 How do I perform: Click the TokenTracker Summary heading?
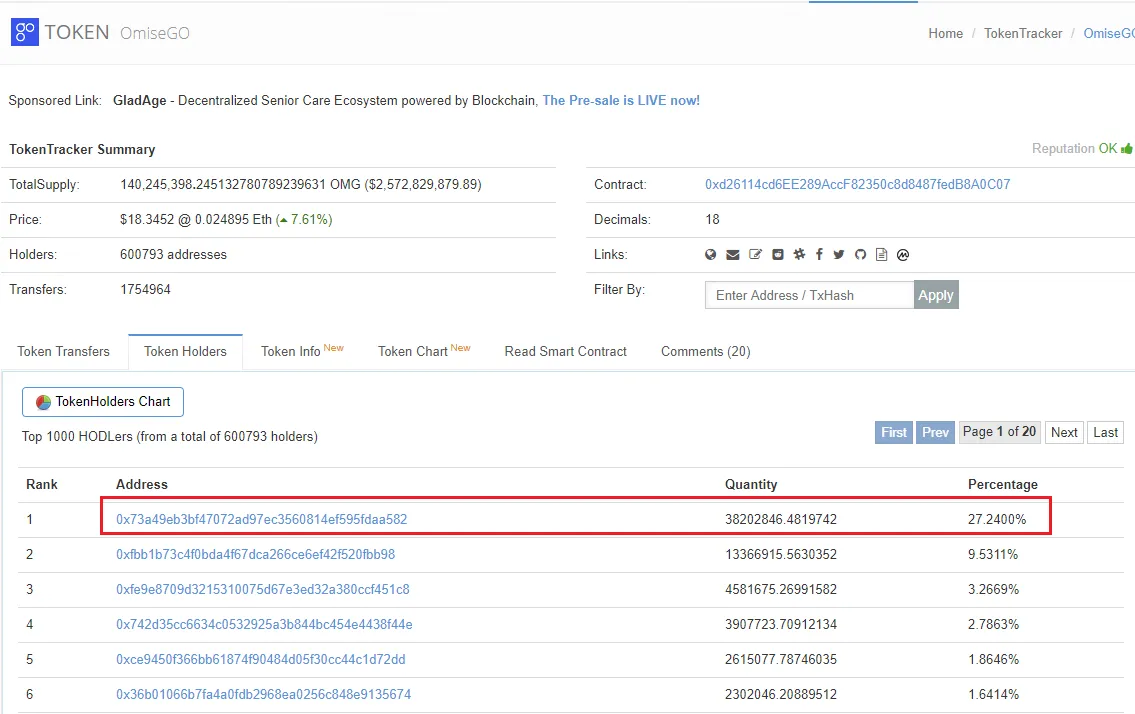click(82, 149)
